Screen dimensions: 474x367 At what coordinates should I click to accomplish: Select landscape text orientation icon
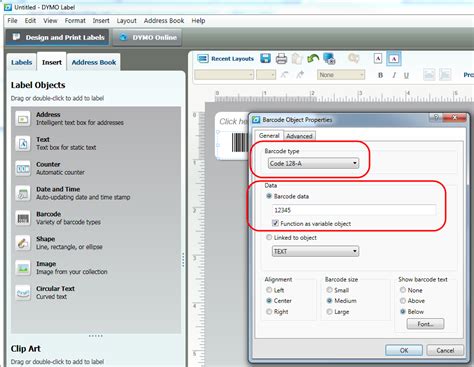tap(394, 59)
